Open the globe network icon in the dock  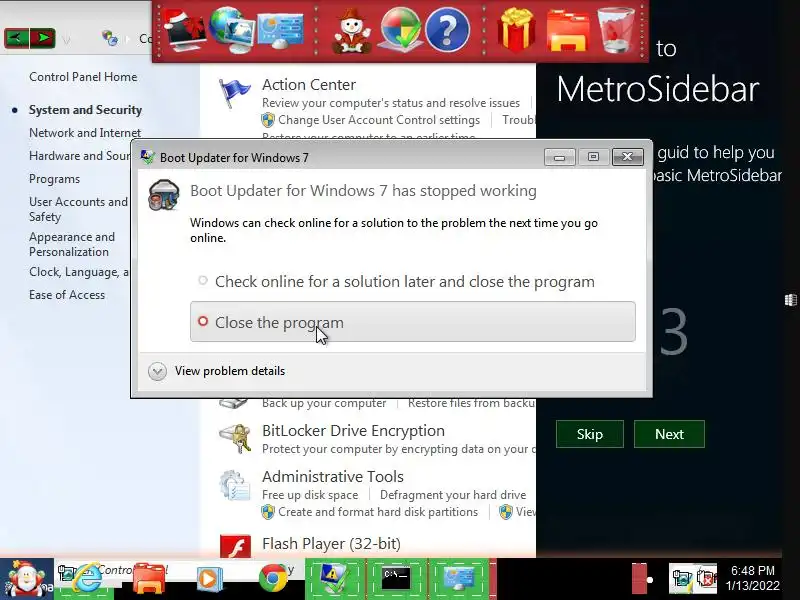click(x=232, y=30)
